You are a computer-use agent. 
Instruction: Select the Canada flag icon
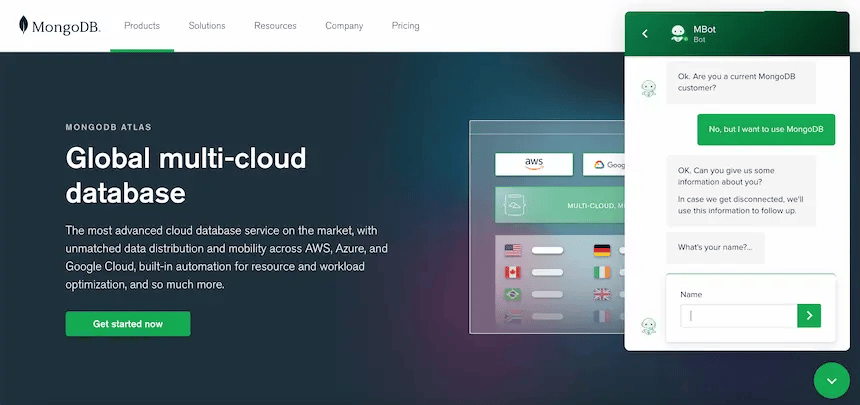(513, 272)
